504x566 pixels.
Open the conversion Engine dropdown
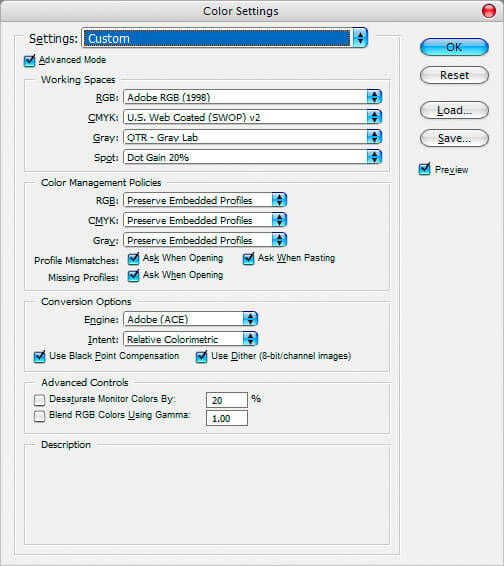tap(191, 319)
